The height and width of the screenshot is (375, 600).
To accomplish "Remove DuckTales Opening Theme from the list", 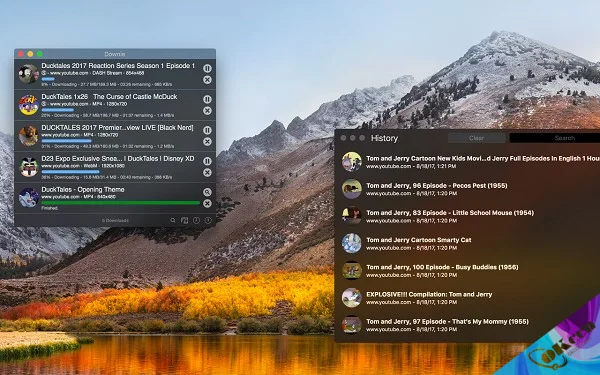I will 207,204.
